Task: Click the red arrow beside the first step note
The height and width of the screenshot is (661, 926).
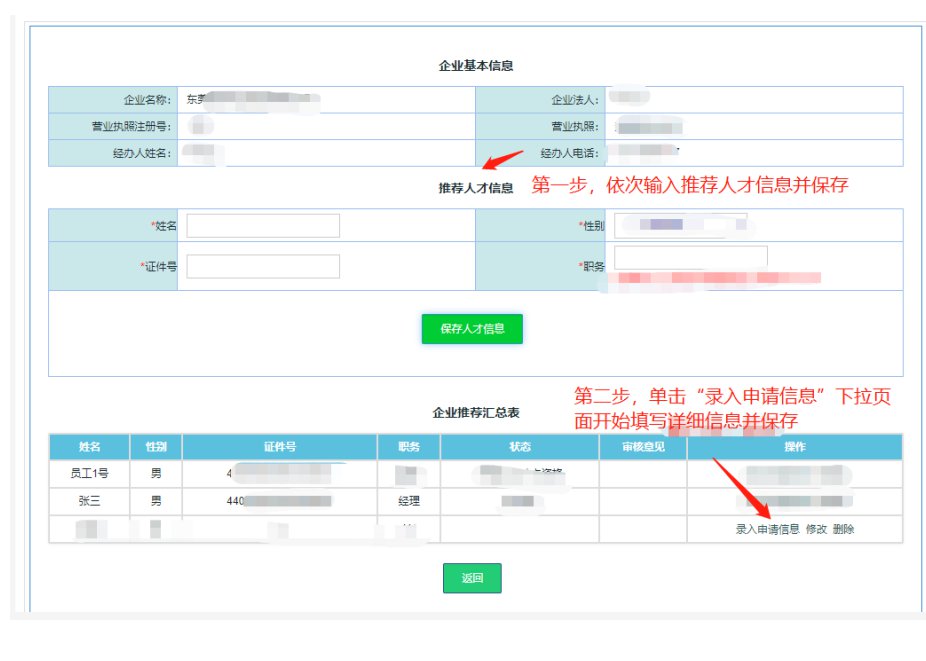Action: point(503,160)
